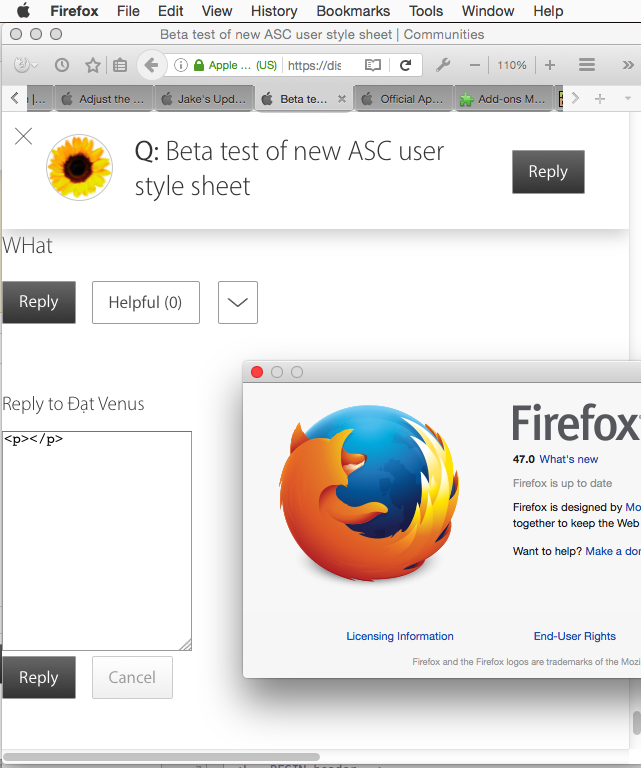Open the Window menu
Screen dimensions: 641x768
point(488,11)
